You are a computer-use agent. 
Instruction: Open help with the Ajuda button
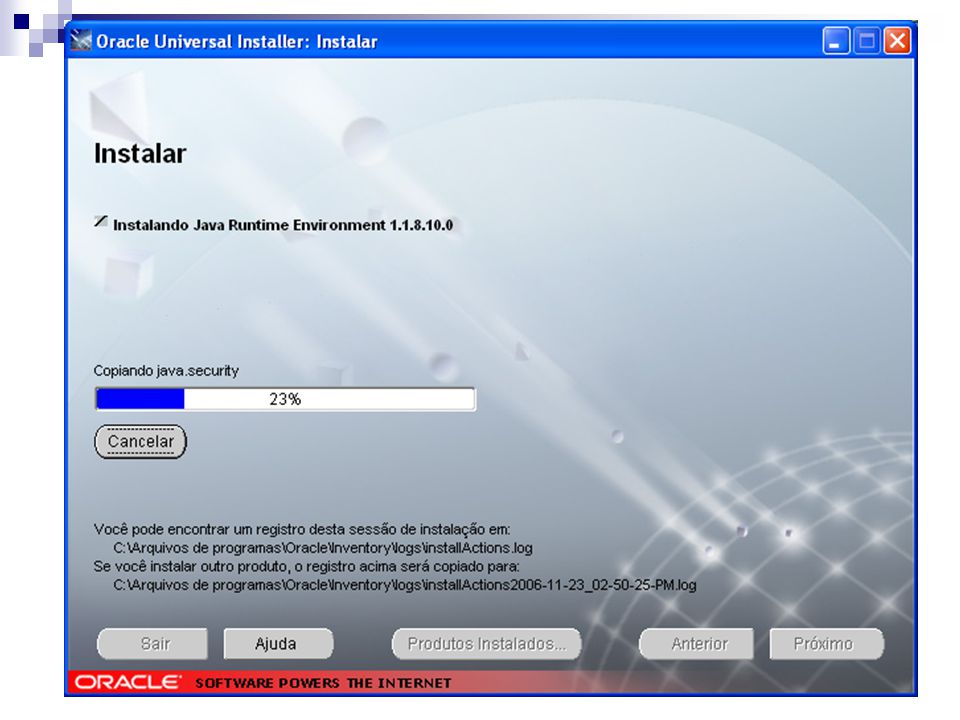coord(278,644)
